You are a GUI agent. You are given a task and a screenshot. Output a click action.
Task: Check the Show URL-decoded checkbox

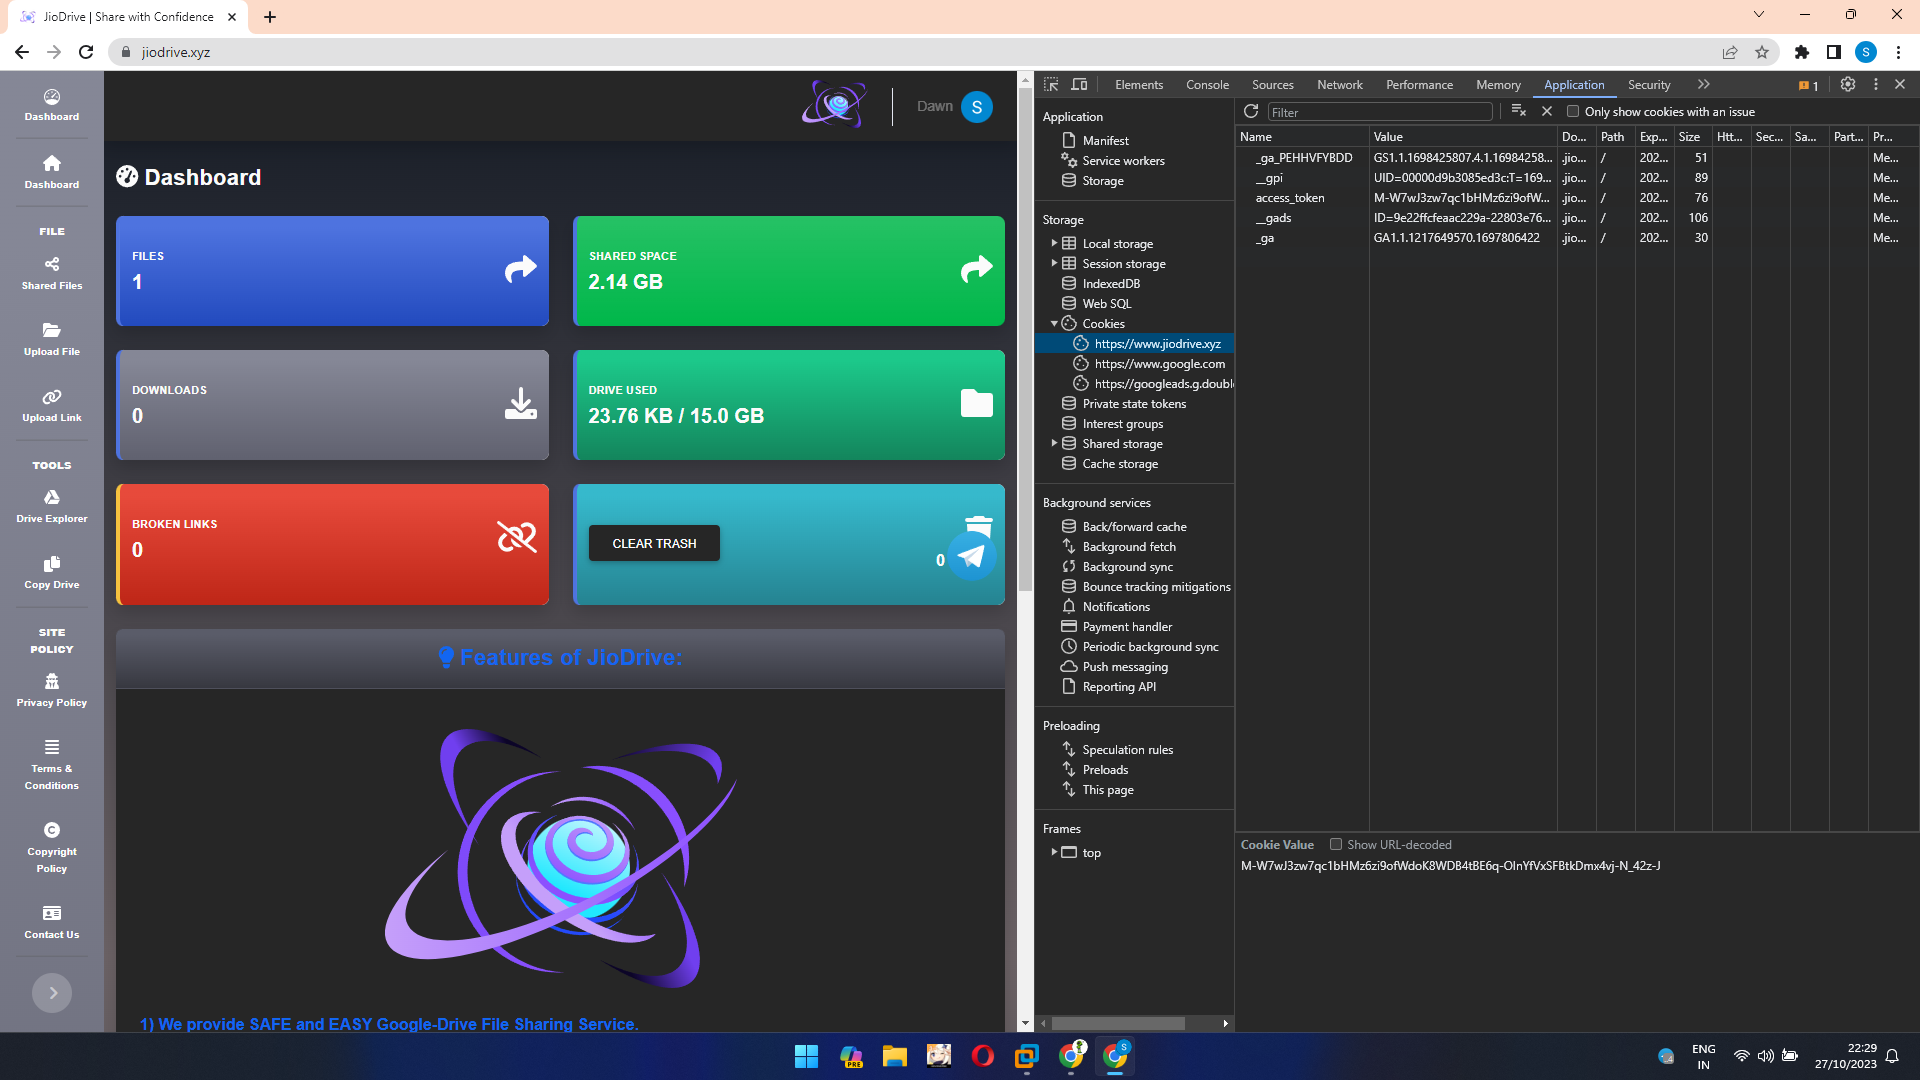[x=1335, y=844]
